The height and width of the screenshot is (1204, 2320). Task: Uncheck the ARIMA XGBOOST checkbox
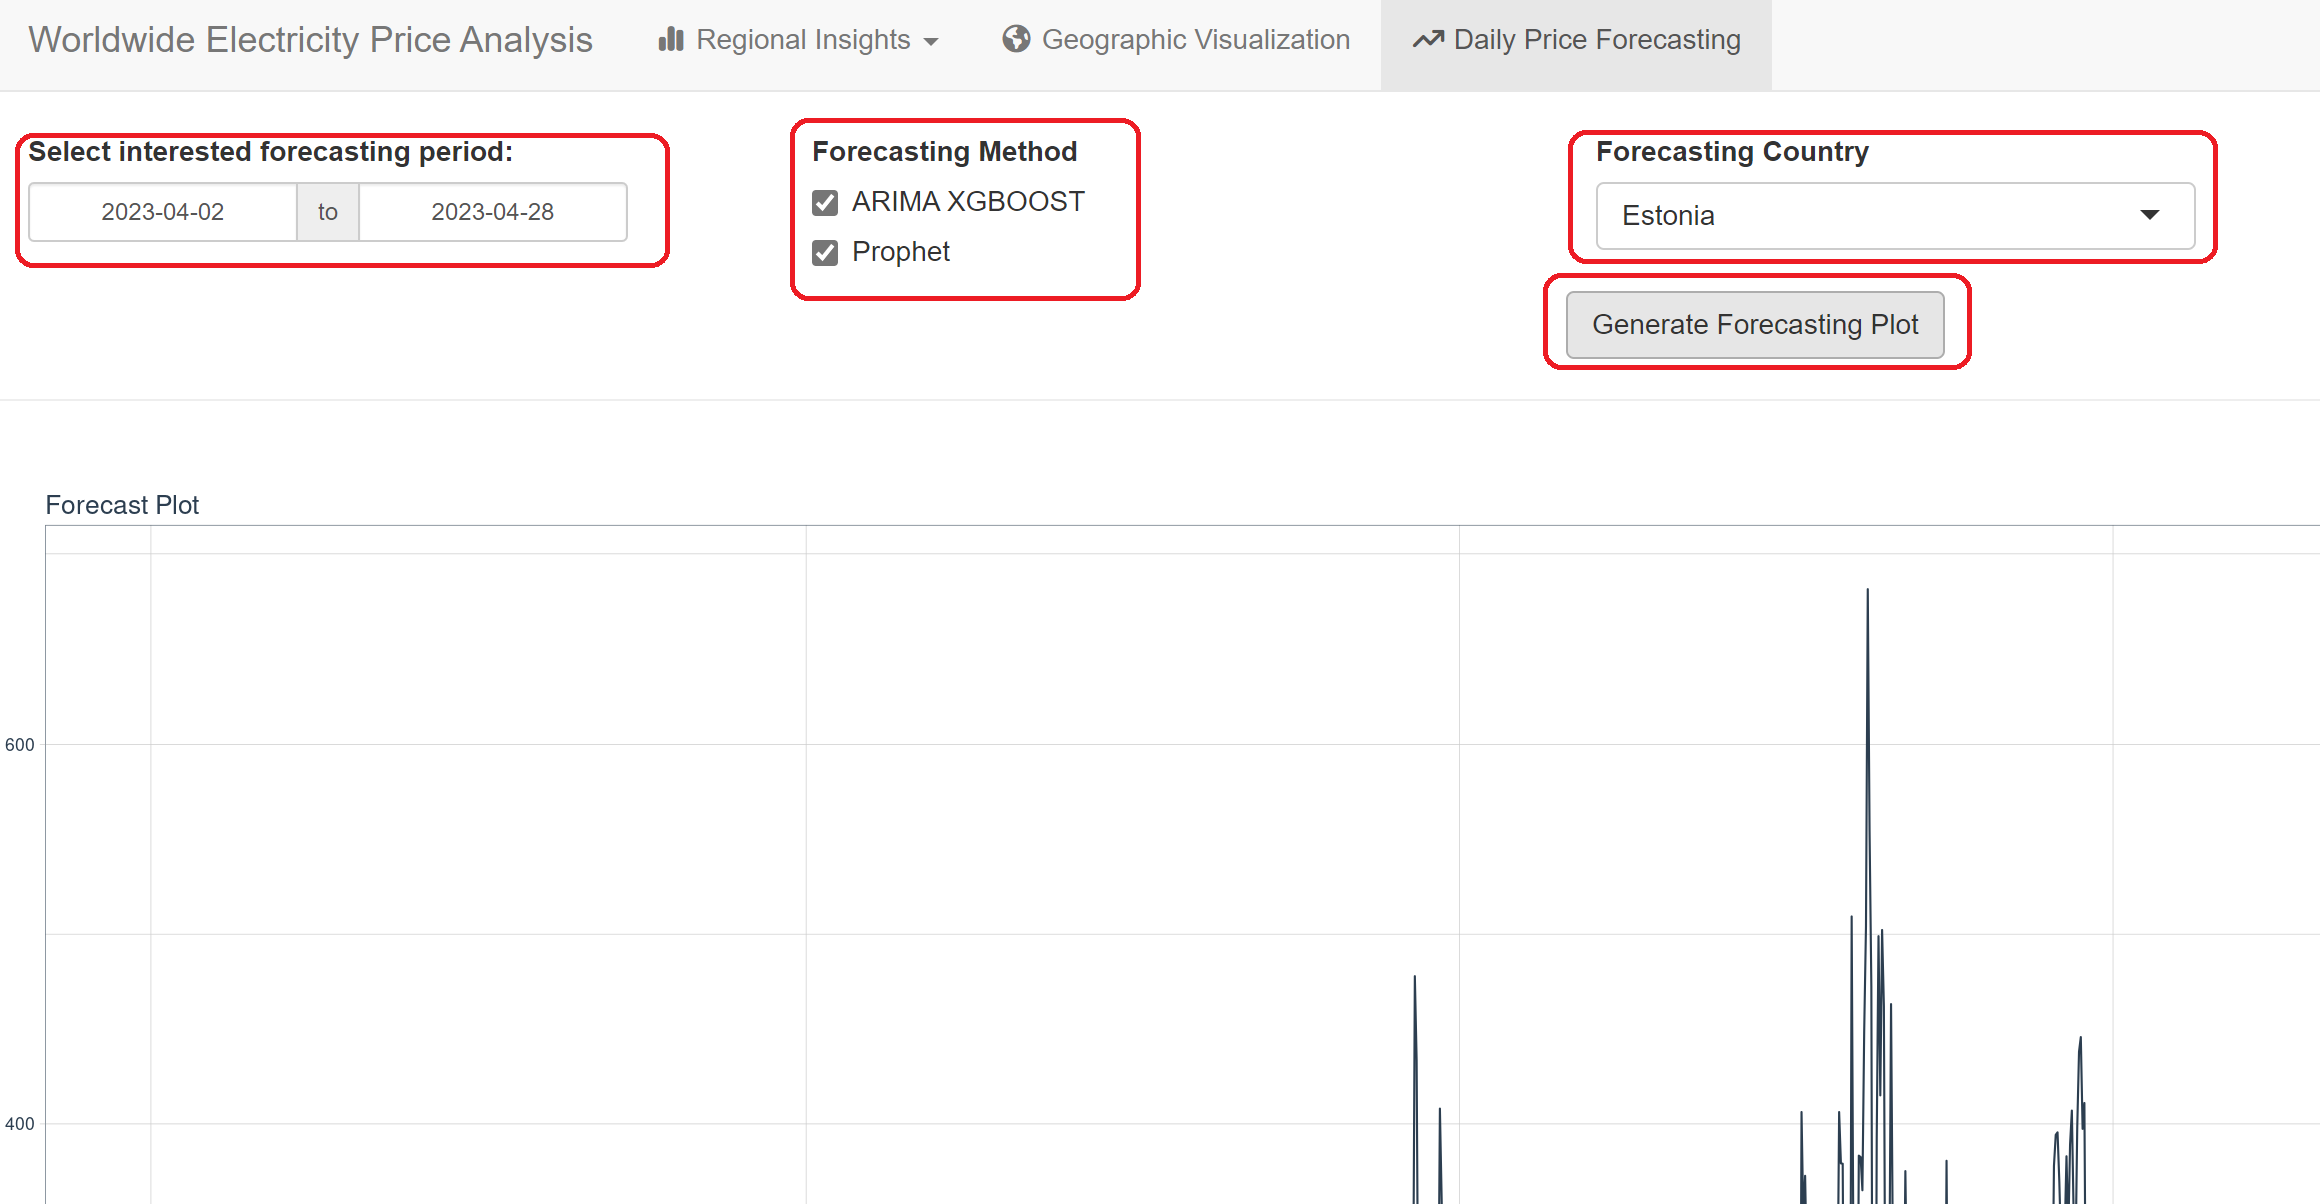pyautogui.click(x=825, y=203)
